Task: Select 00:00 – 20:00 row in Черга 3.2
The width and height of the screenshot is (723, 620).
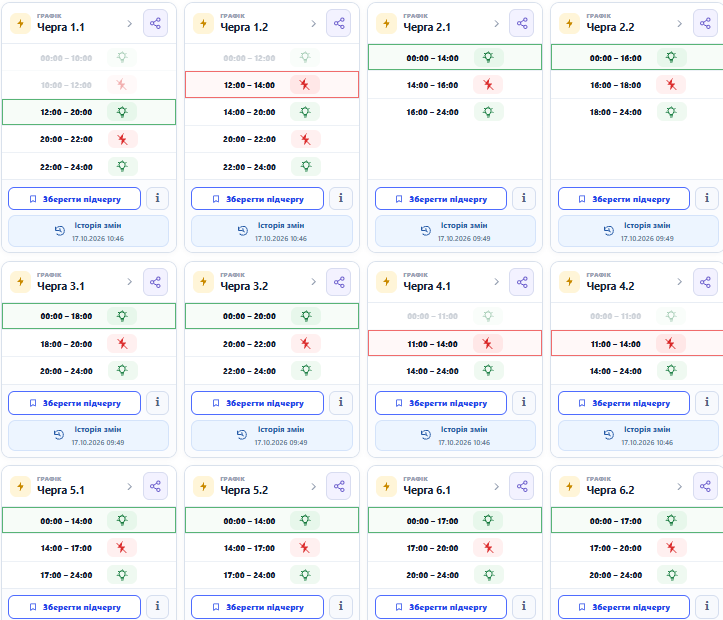Action: coord(272,316)
